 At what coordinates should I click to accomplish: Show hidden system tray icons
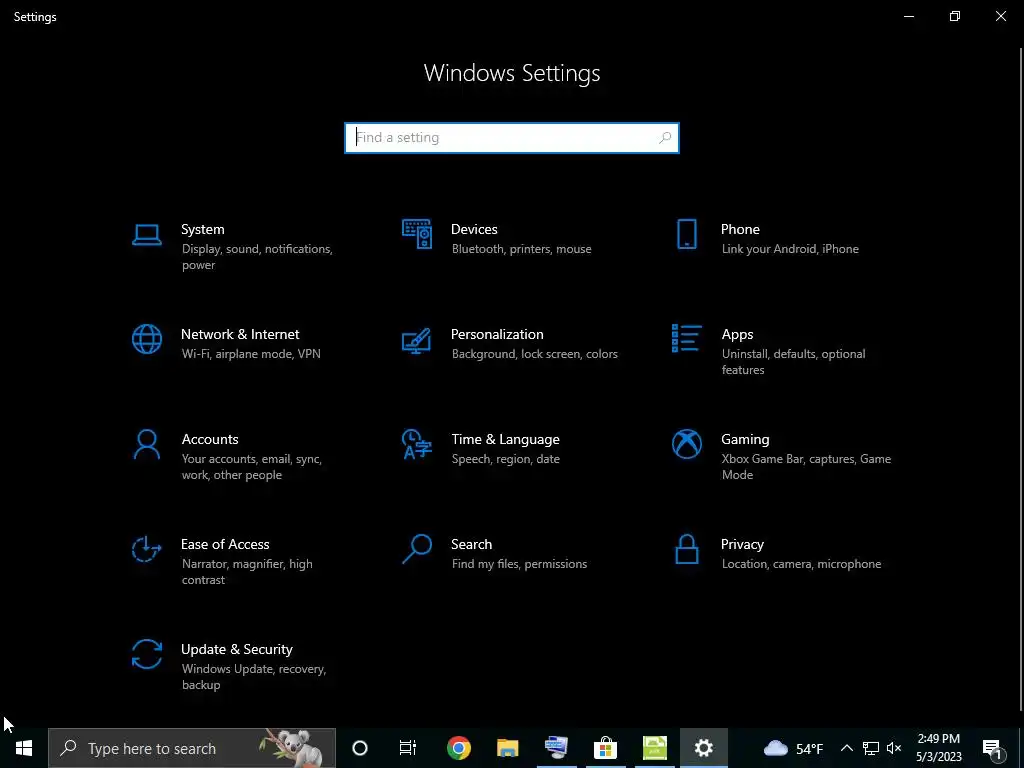tap(846, 748)
